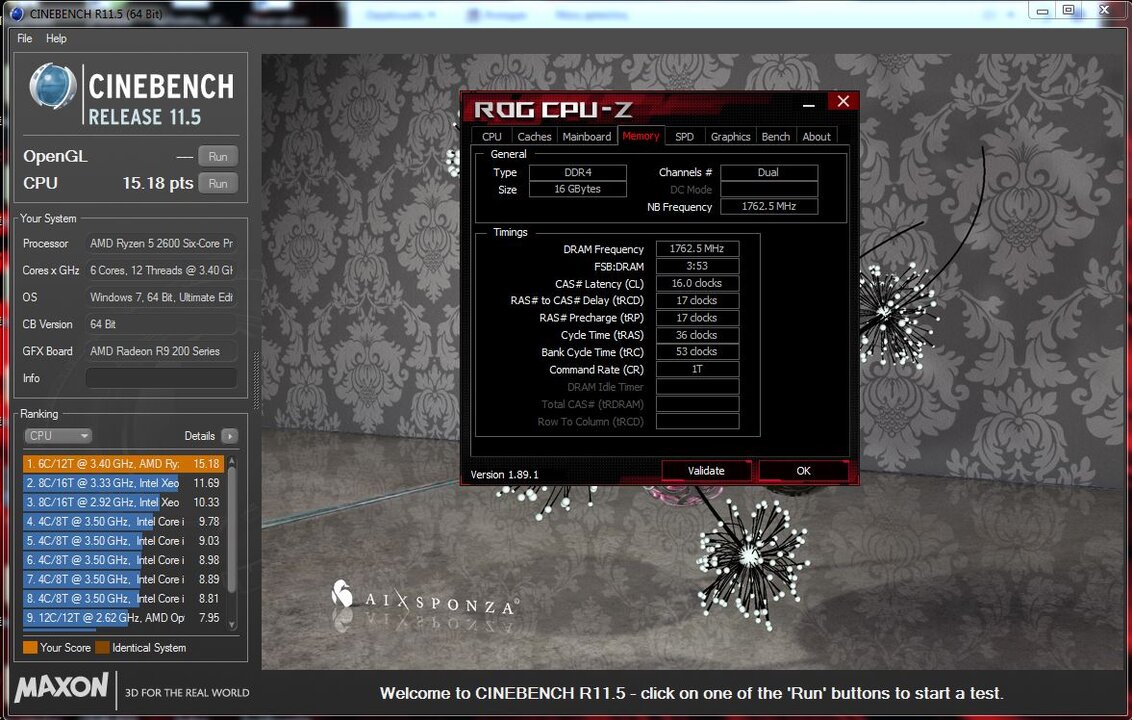Select ranking row 5 with score 9.03
Viewport: 1132px width, 720px height.
123,540
